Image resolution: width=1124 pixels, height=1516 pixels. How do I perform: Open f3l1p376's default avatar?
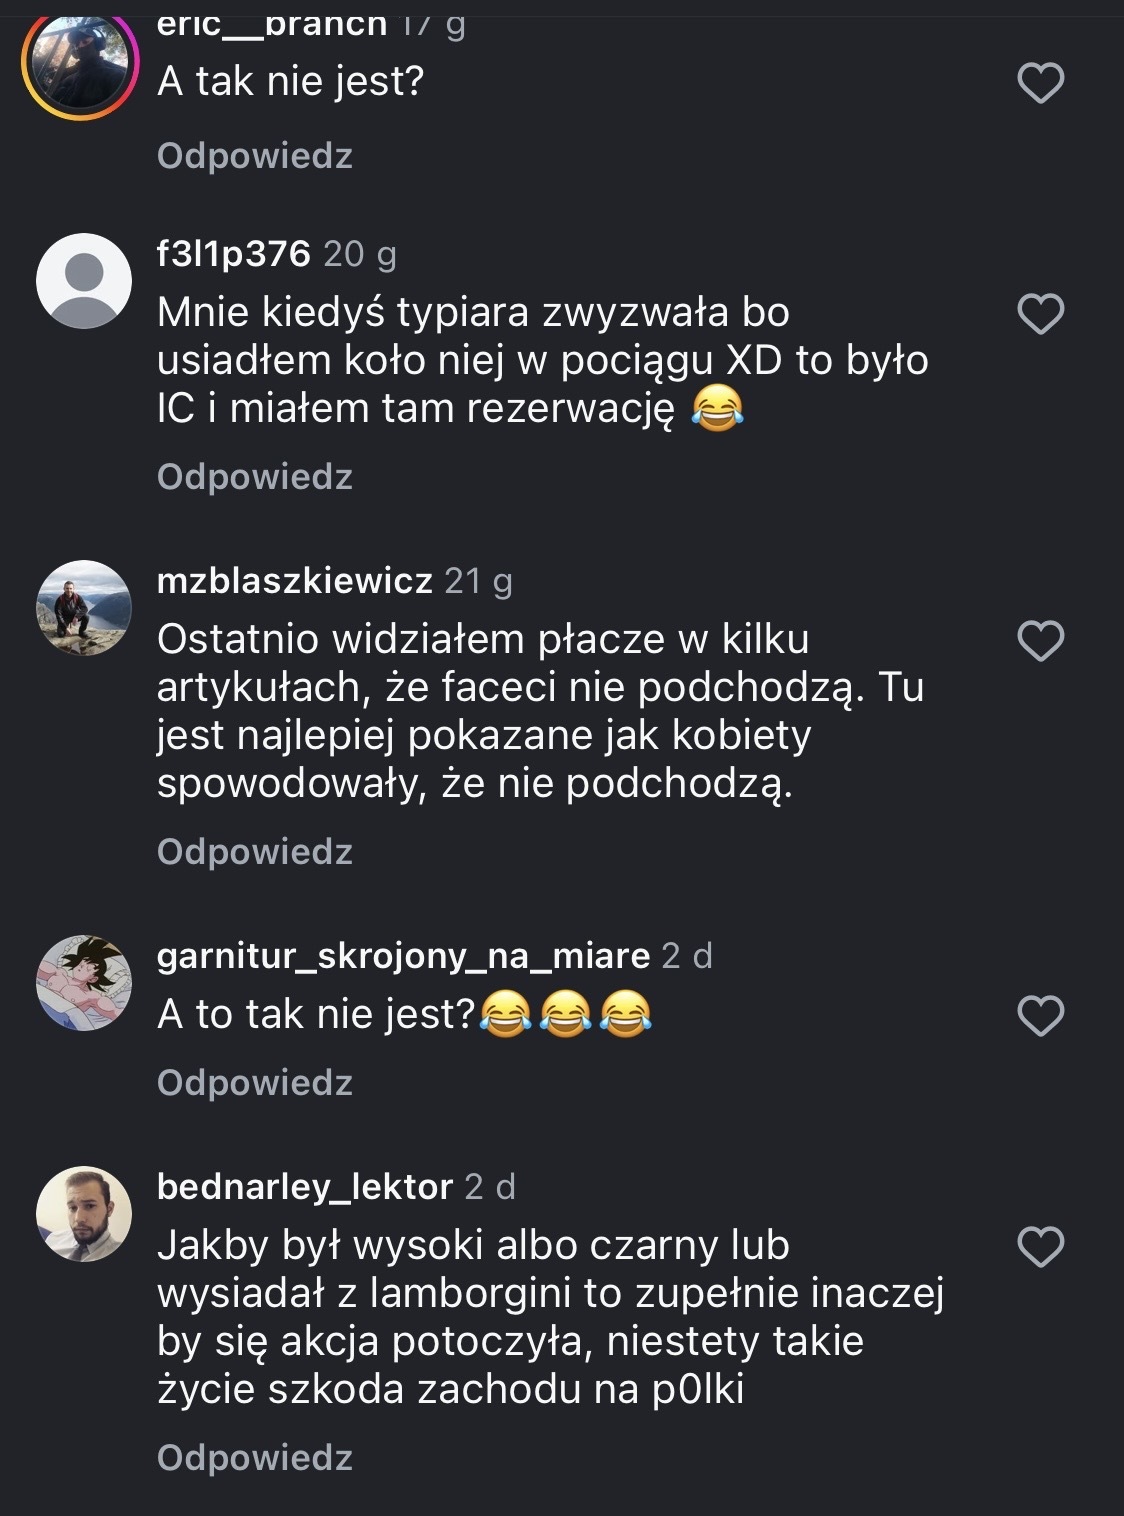click(84, 281)
